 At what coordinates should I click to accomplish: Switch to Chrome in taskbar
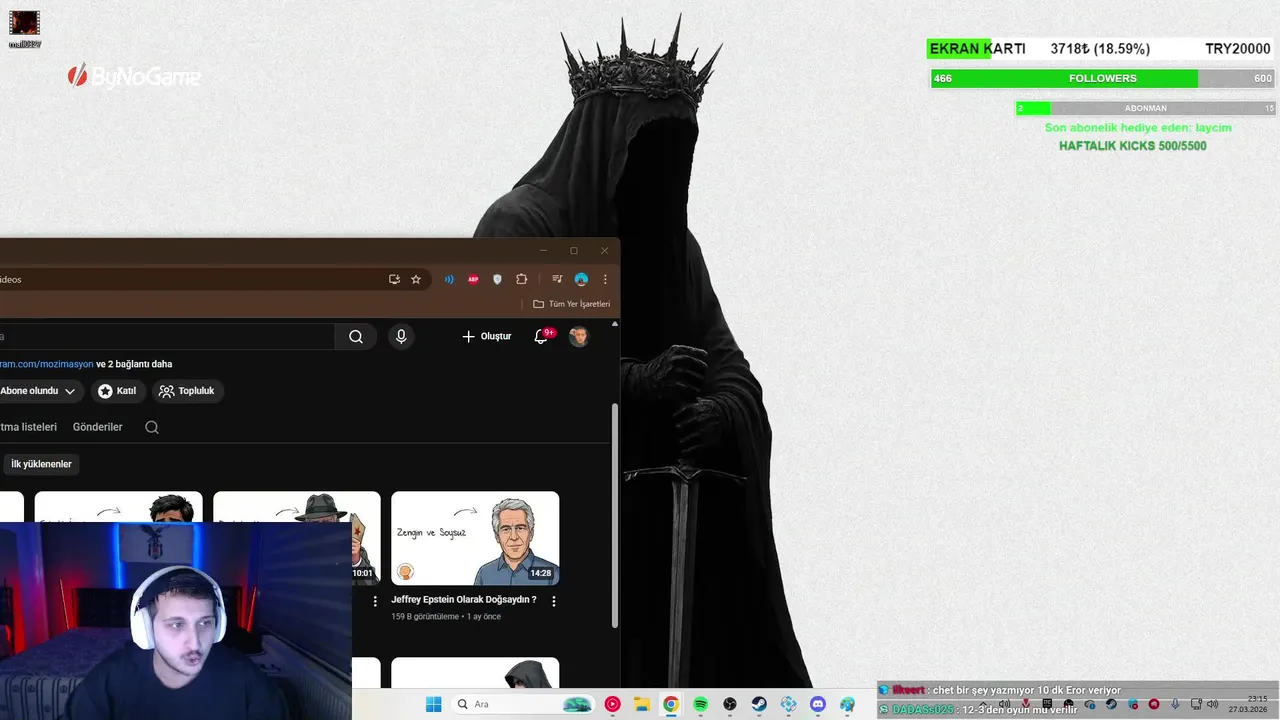[x=671, y=704]
